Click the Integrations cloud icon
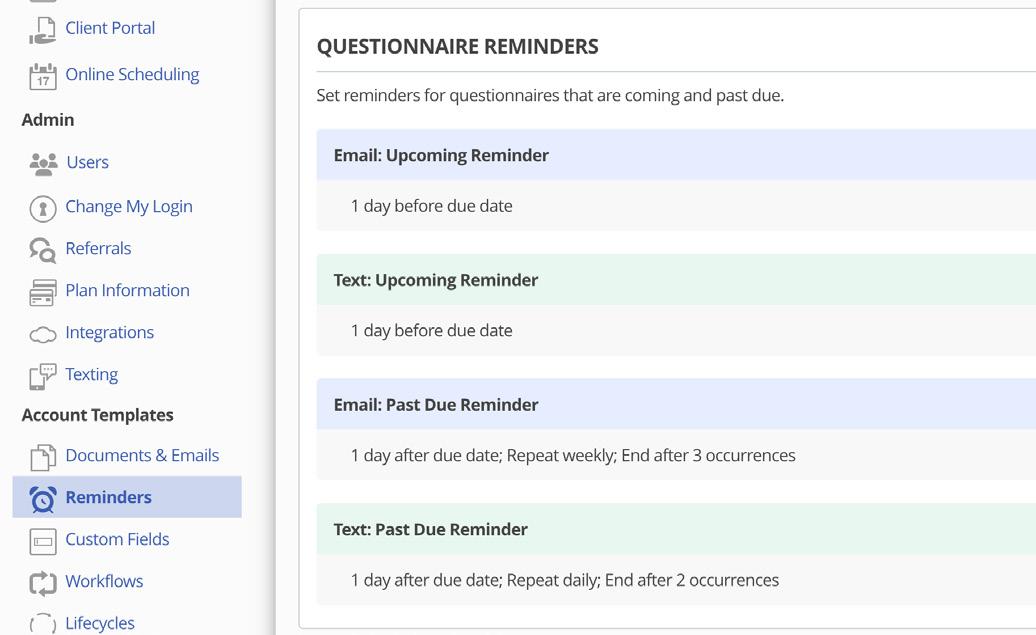This screenshot has height=635, width=1036. (42, 334)
